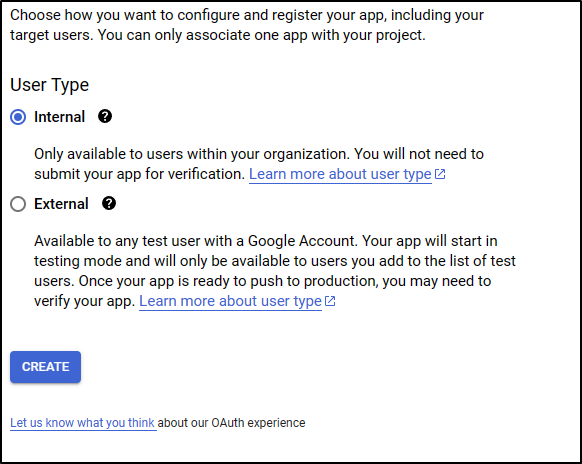The image size is (582, 464).
Task: Click the 'Only available to users within your organization' text
Action: (x=192, y=154)
